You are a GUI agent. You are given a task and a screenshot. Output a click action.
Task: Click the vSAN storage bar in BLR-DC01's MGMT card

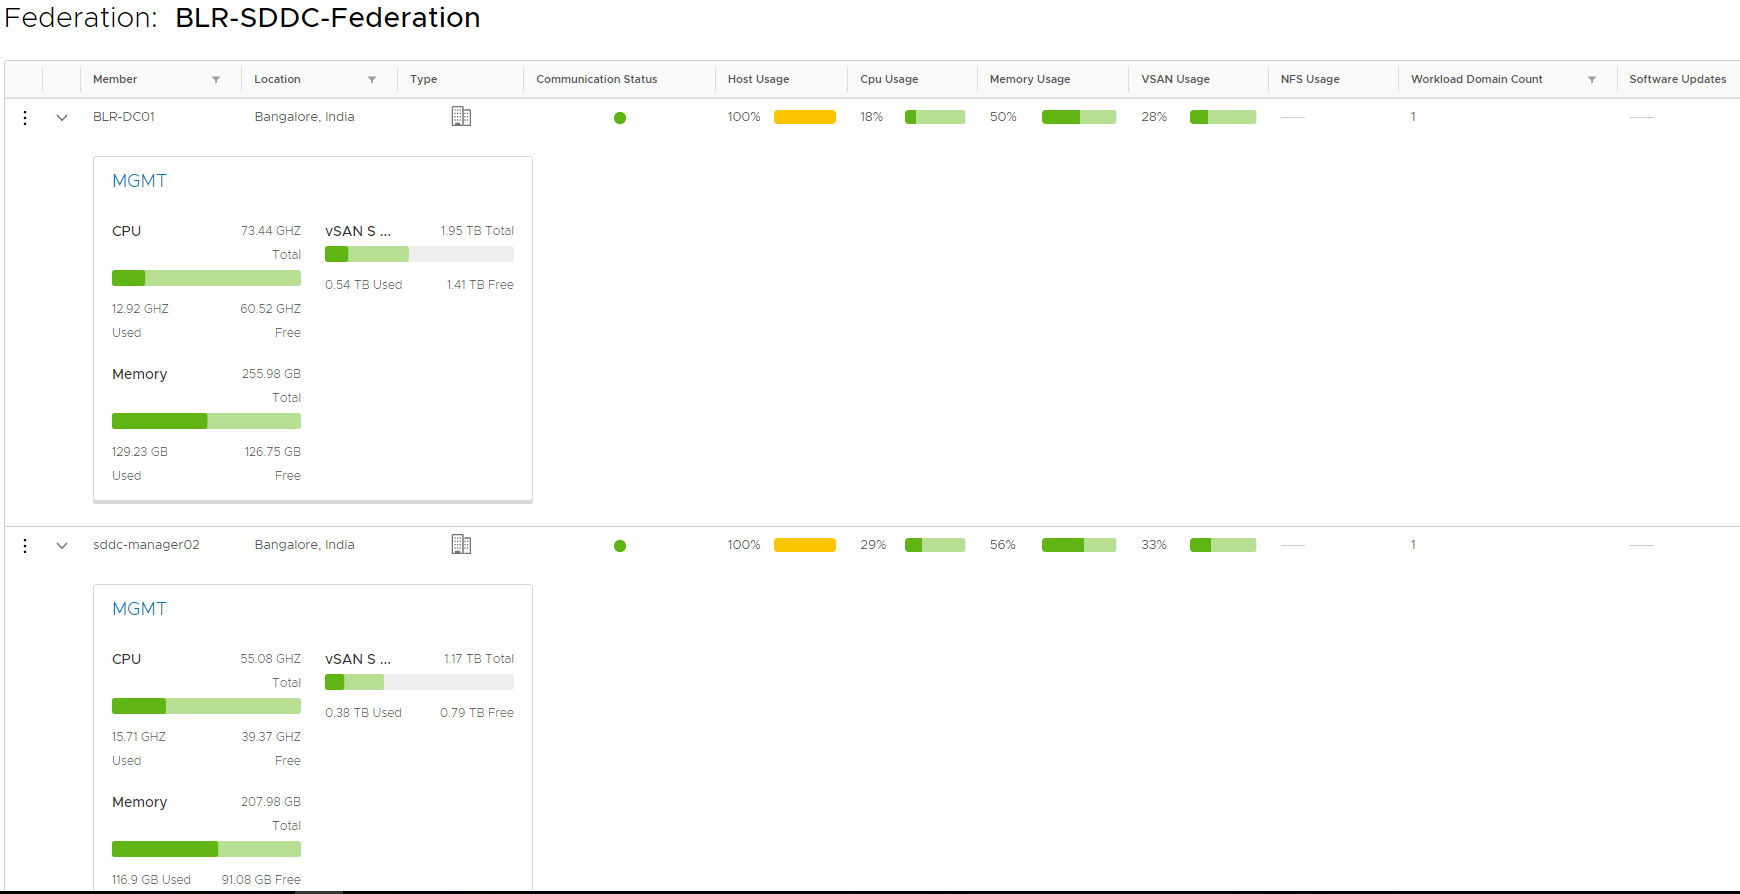[419, 254]
